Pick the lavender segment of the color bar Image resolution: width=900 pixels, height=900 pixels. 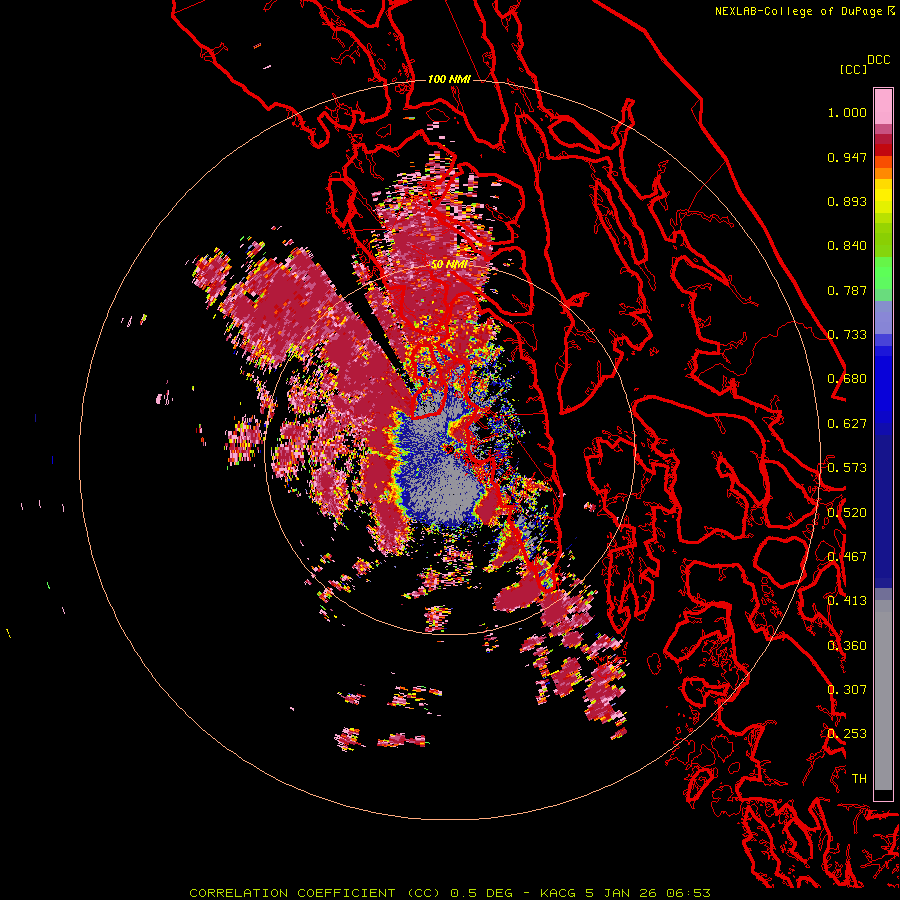point(883,317)
